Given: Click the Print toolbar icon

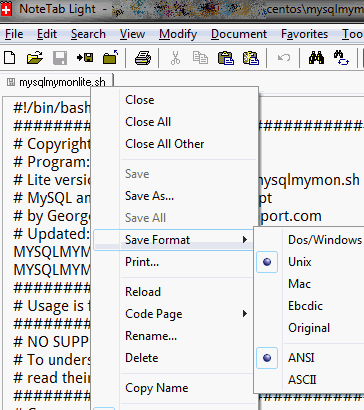Looking at the screenshot, I should point(143,58).
